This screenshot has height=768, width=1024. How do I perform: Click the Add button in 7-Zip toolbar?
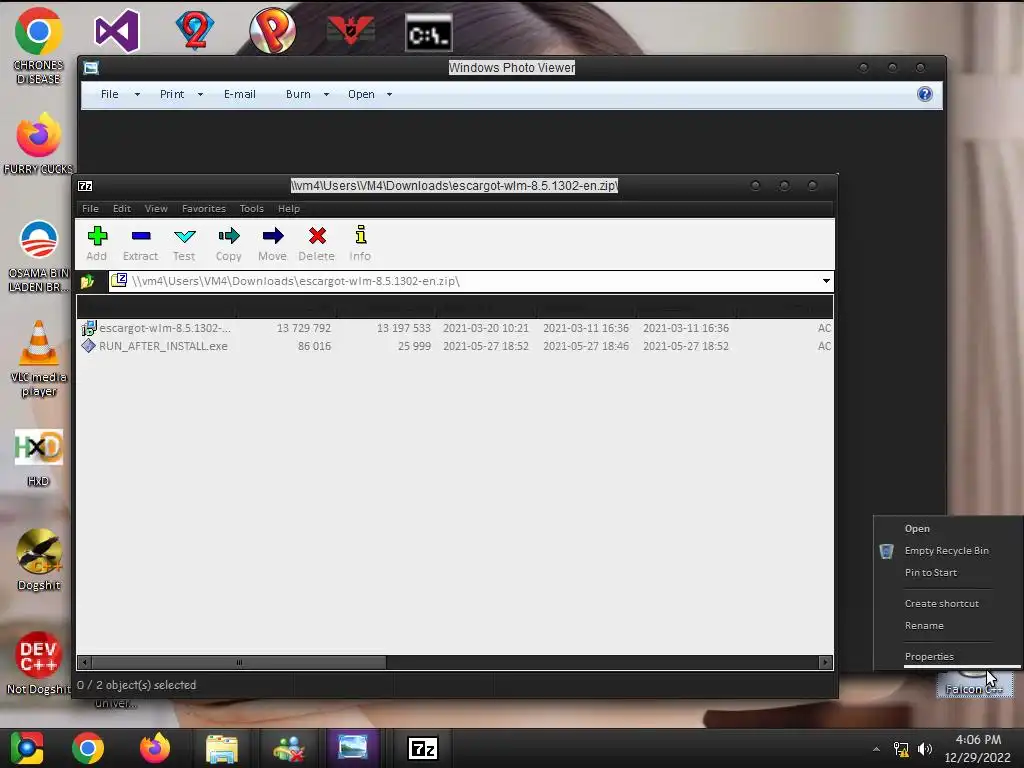point(97,243)
